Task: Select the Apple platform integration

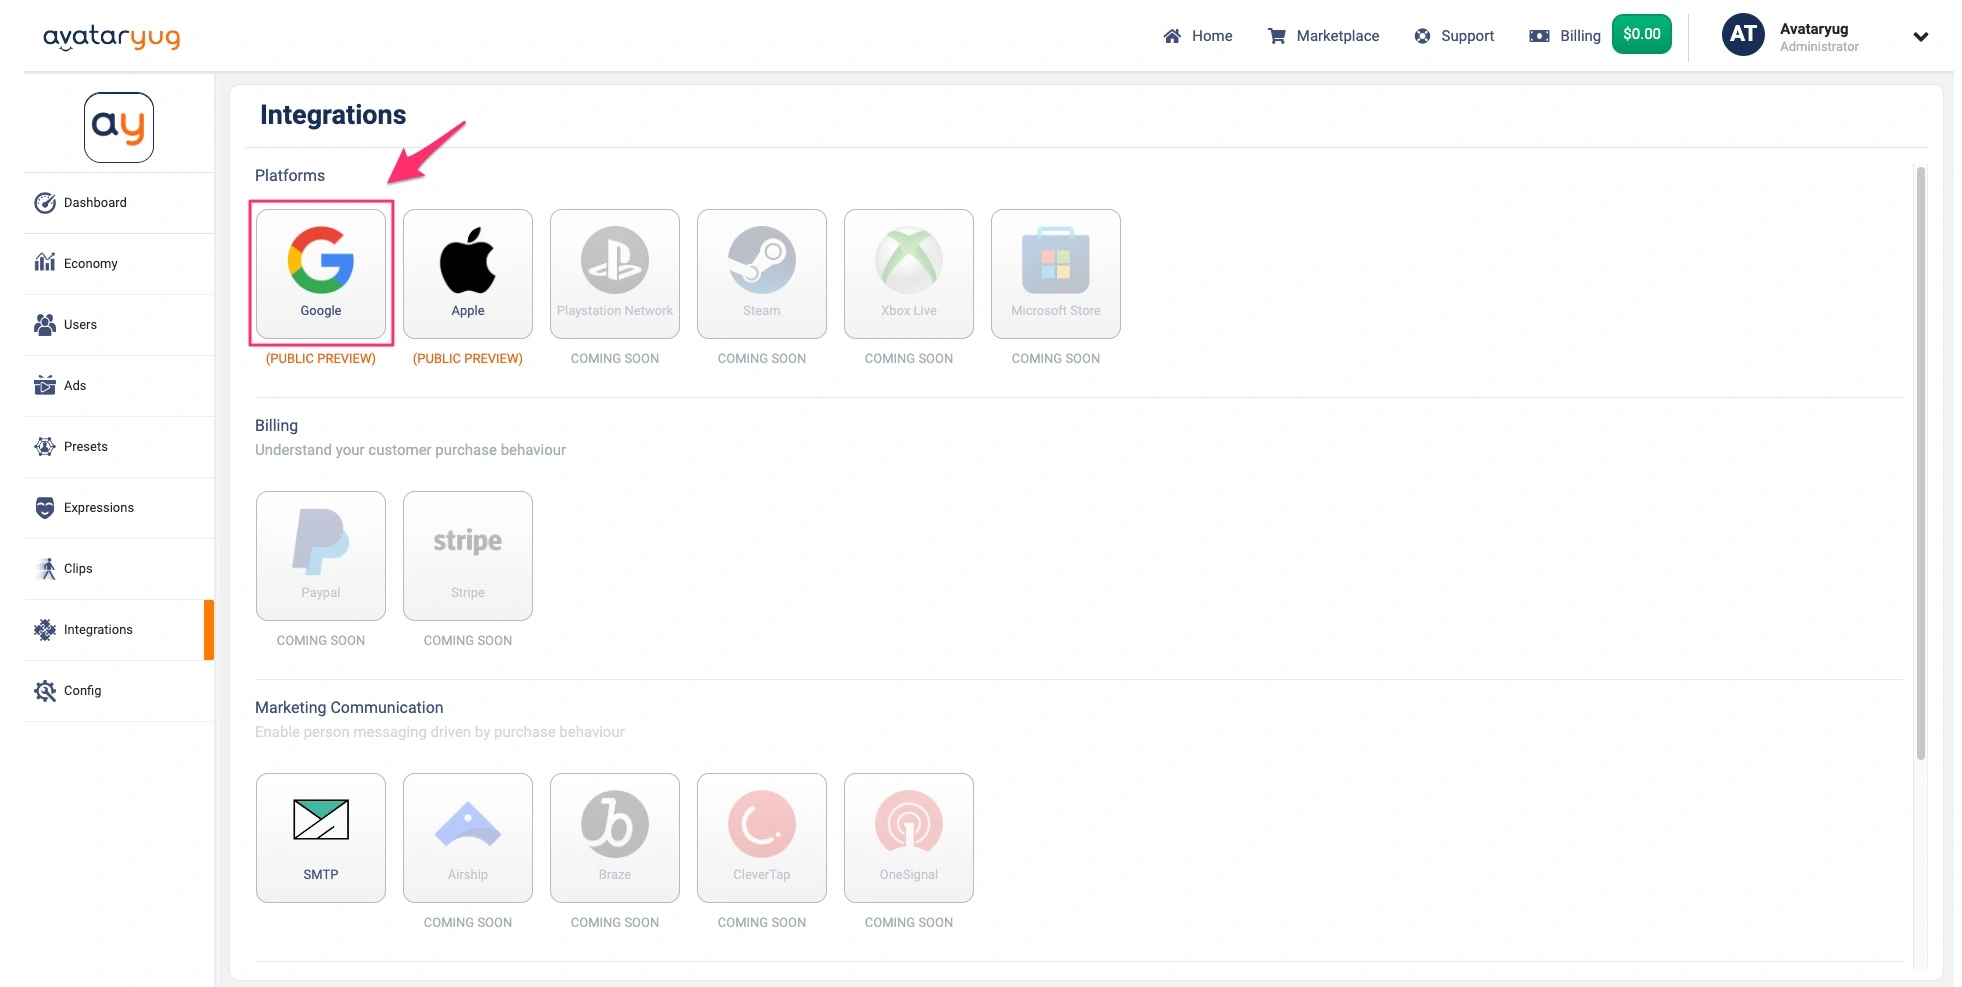Action: (x=467, y=273)
